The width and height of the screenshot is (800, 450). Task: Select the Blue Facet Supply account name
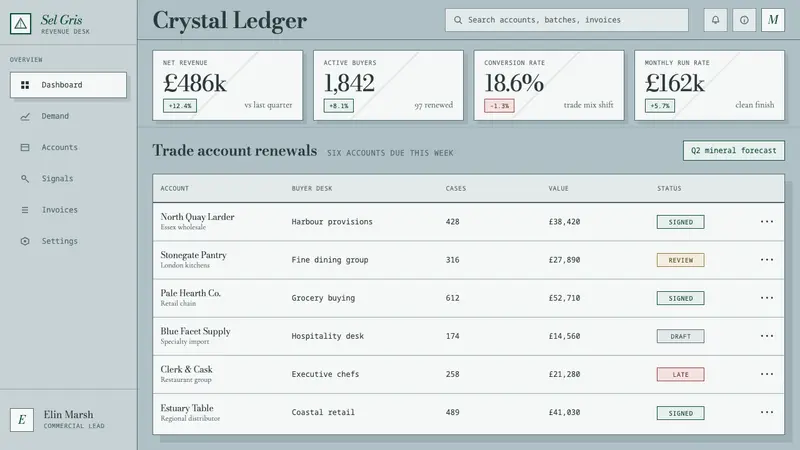[x=195, y=332]
